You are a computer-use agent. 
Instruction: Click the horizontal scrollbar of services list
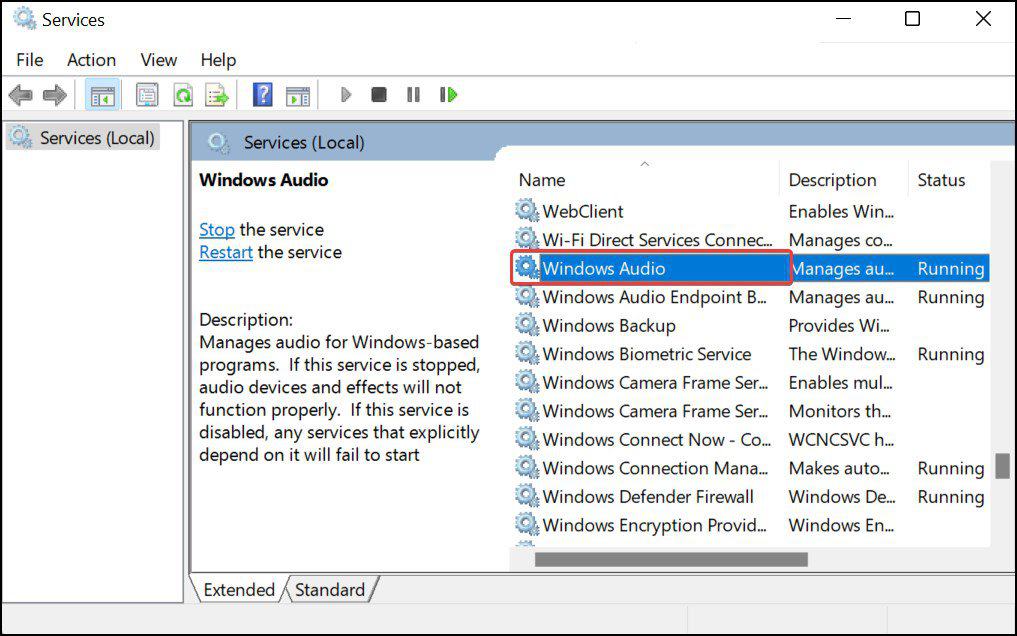[x=671, y=559]
